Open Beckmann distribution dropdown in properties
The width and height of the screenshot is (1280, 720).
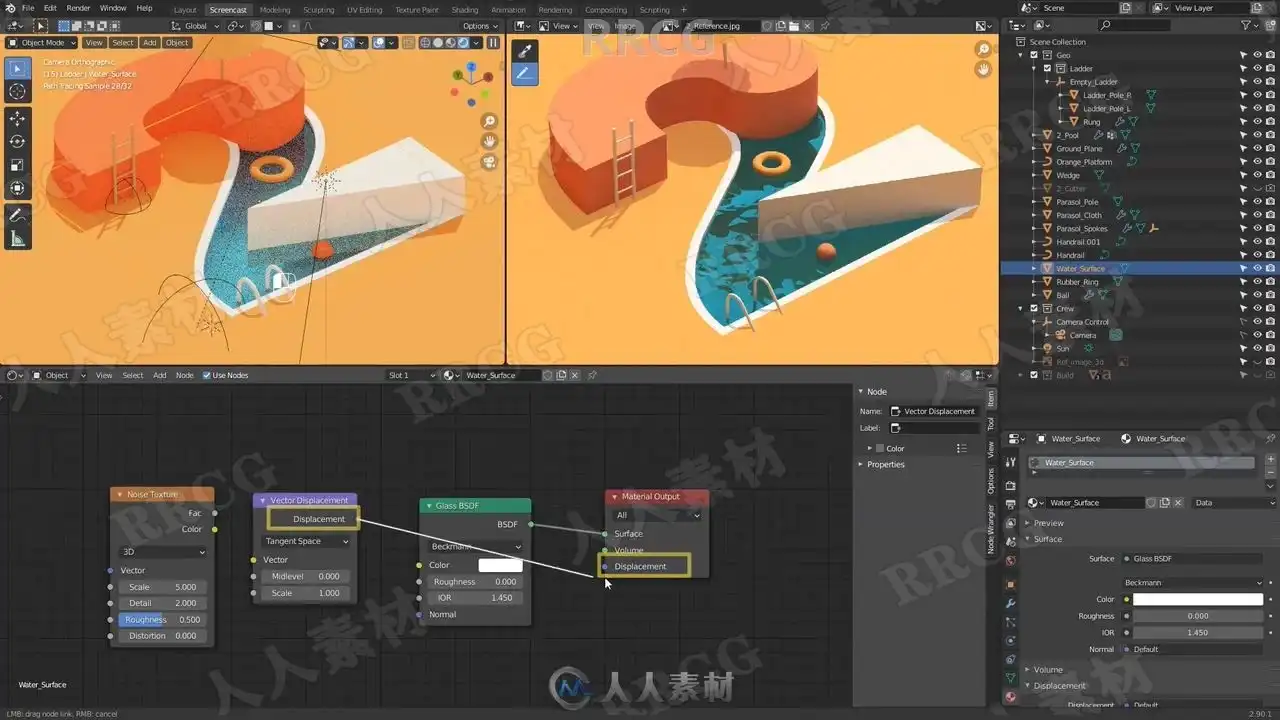click(x=1194, y=582)
